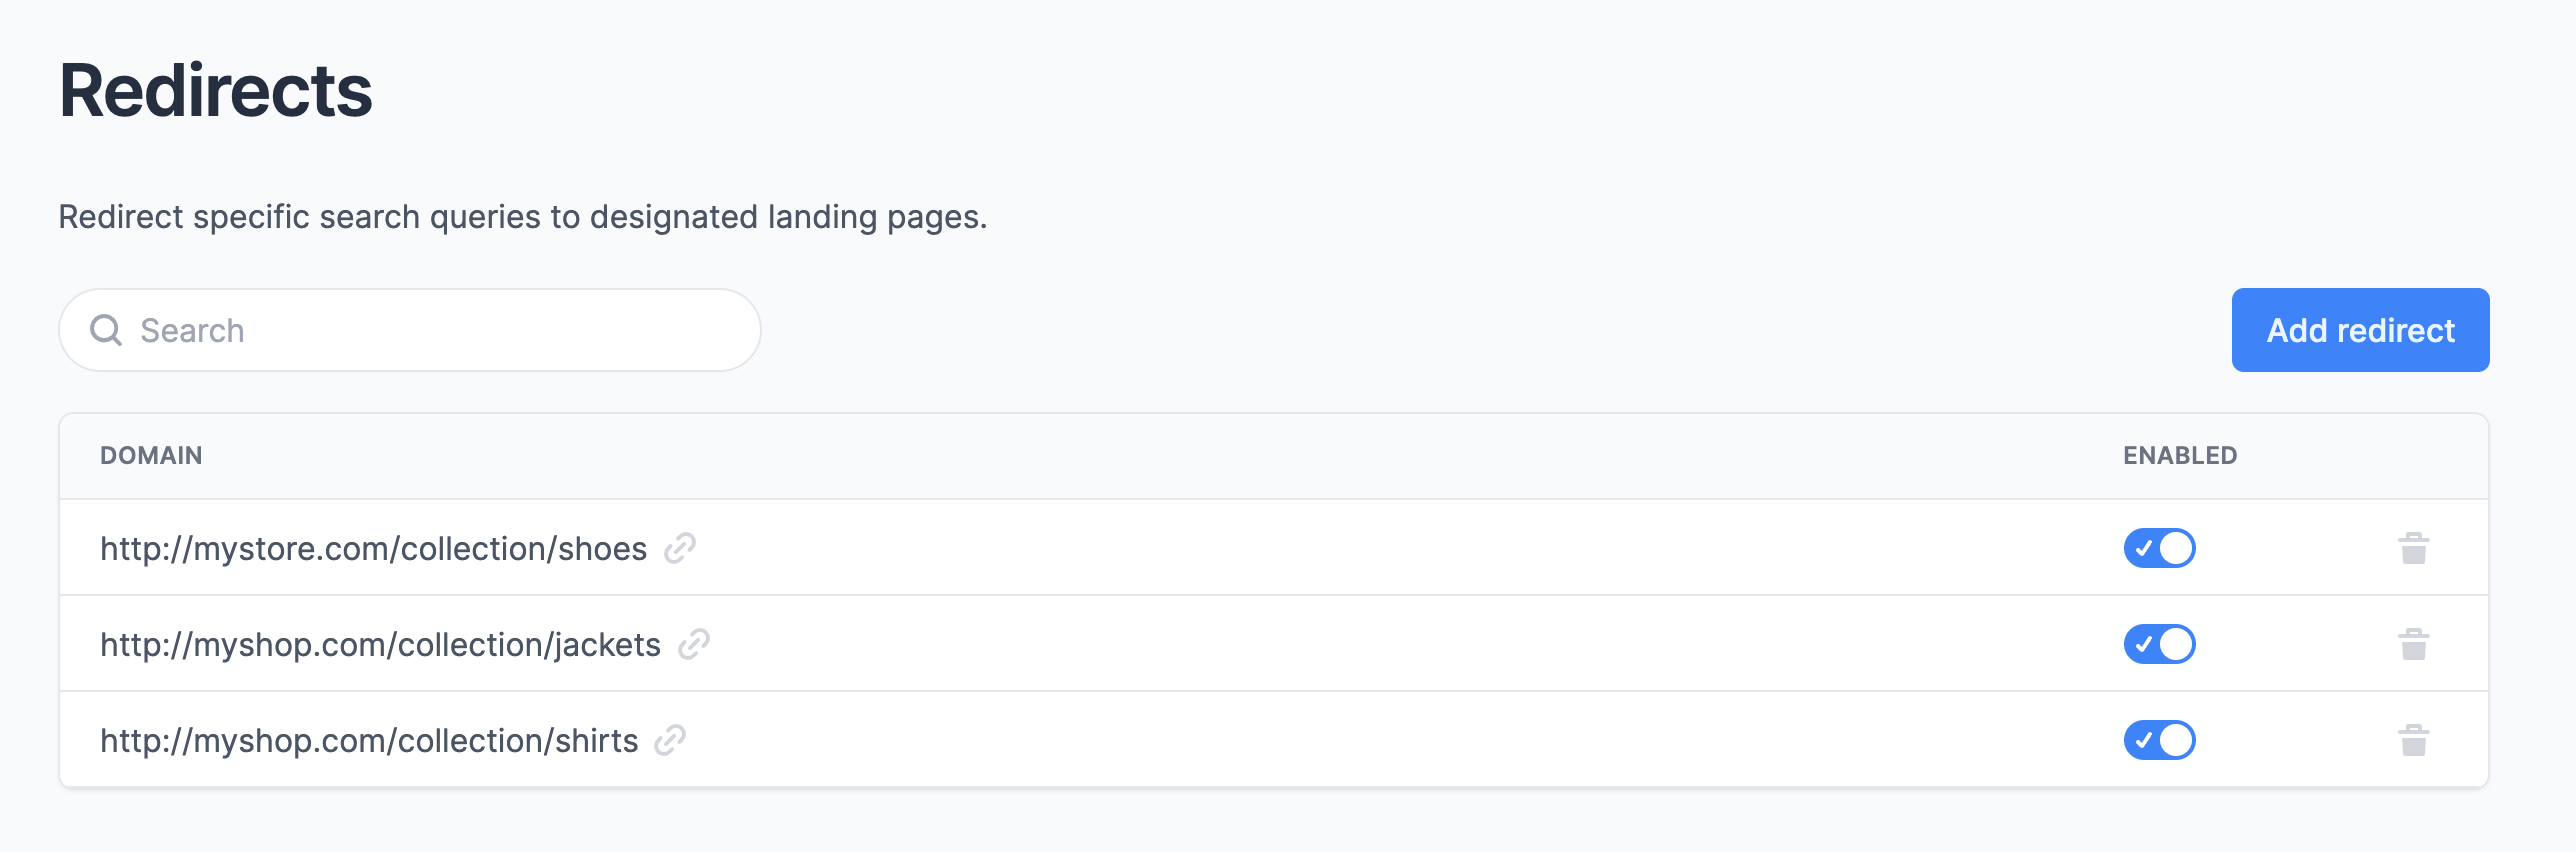The width and height of the screenshot is (2576, 852).
Task: Disable the jackets redirect toggle
Action: [x=2159, y=644]
